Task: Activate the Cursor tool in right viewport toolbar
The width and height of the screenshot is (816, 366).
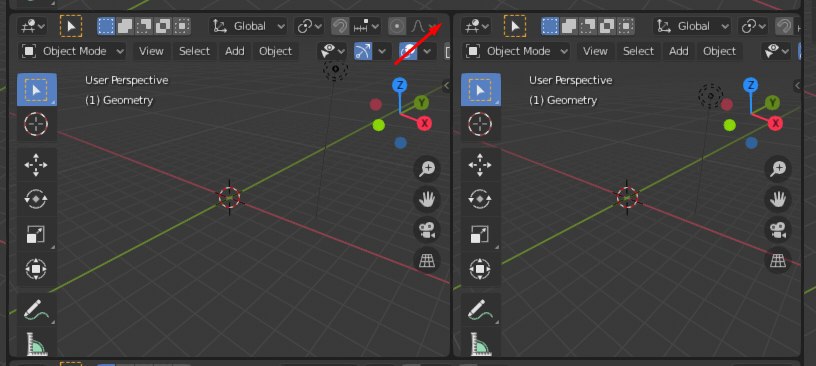Action: 481,124
